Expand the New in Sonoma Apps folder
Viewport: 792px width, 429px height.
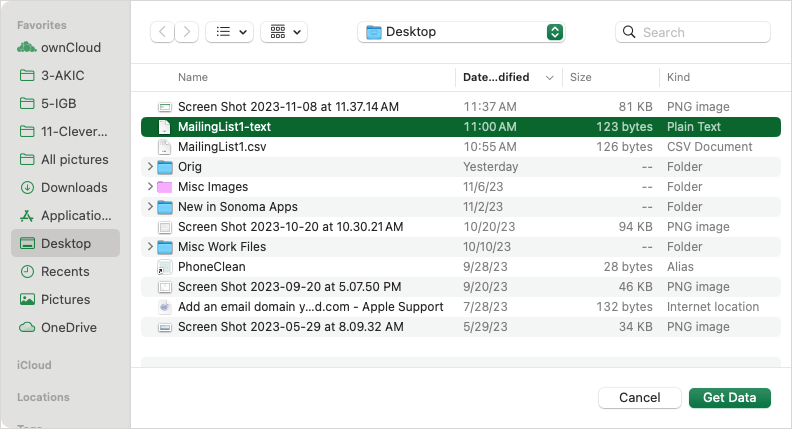150,207
